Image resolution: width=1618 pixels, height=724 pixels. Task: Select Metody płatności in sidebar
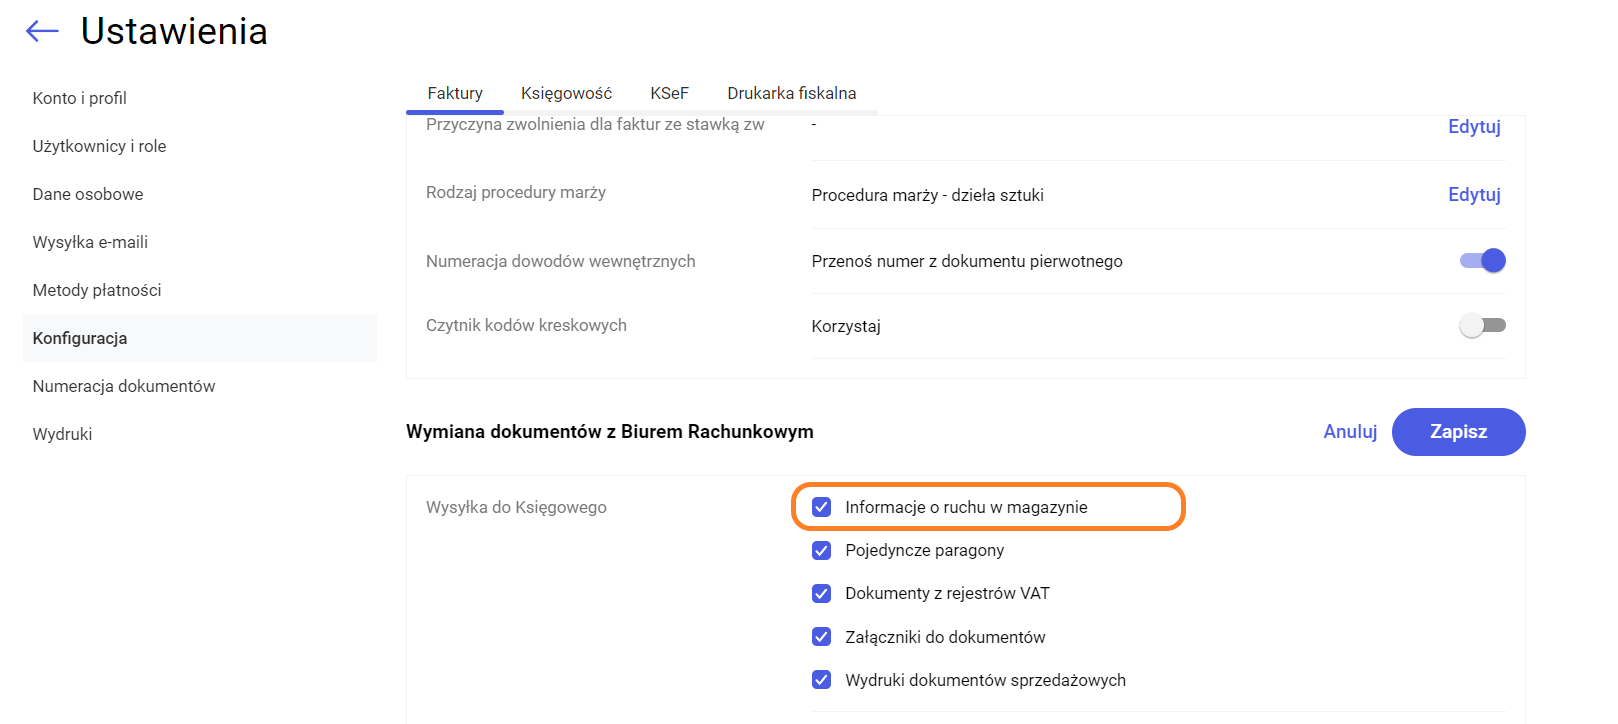click(x=97, y=290)
